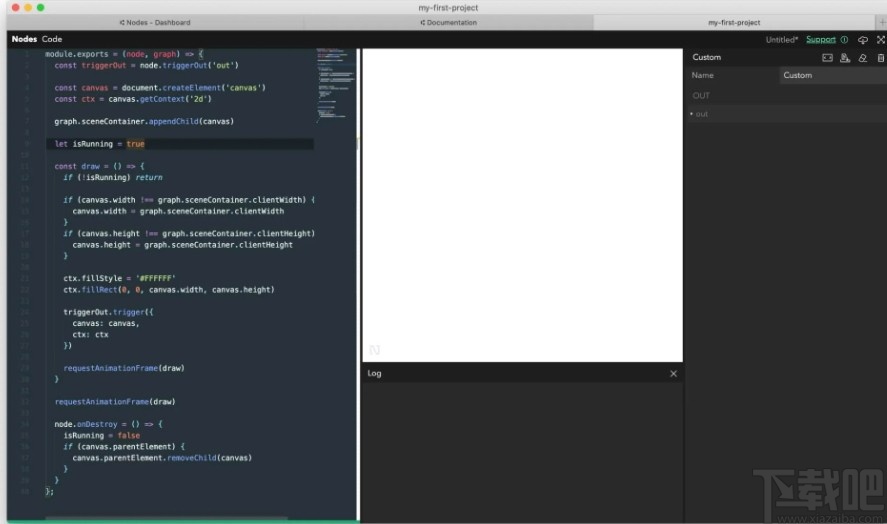Click the 'node.onDestroy' code line

pyautogui.click(x=108, y=424)
